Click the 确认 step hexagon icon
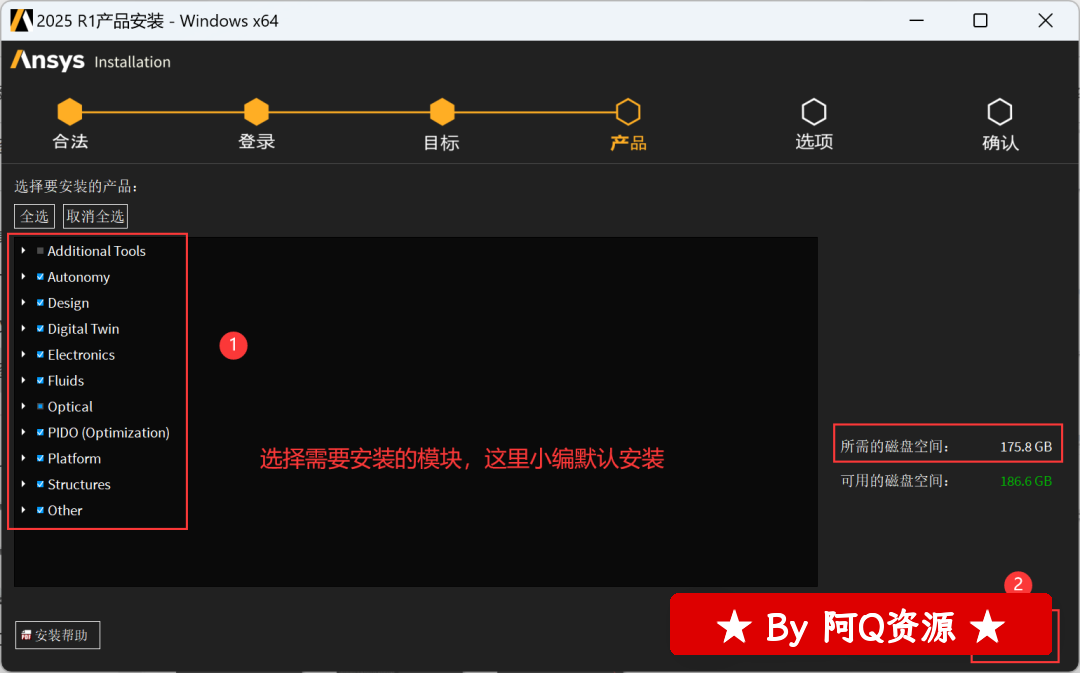Image resolution: width=1080 pixels, height=673 pixels. (x=1000, y=112)
